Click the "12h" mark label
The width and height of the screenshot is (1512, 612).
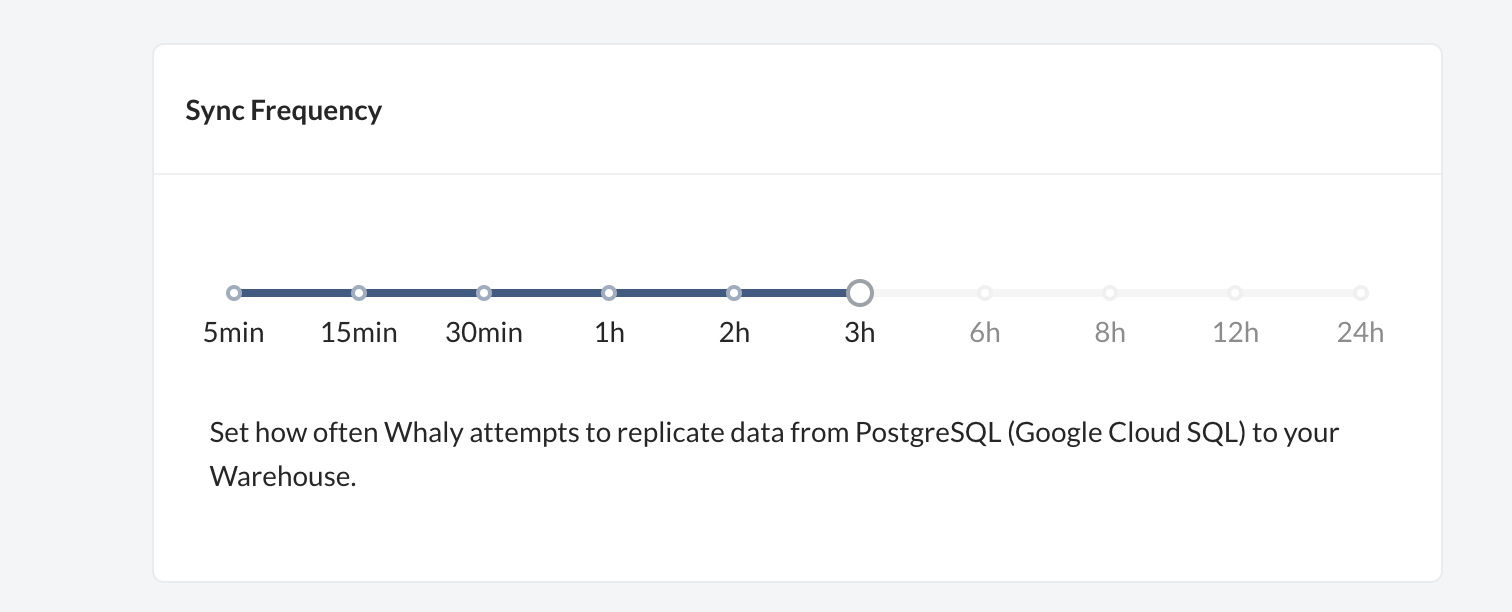[1235, 333]
